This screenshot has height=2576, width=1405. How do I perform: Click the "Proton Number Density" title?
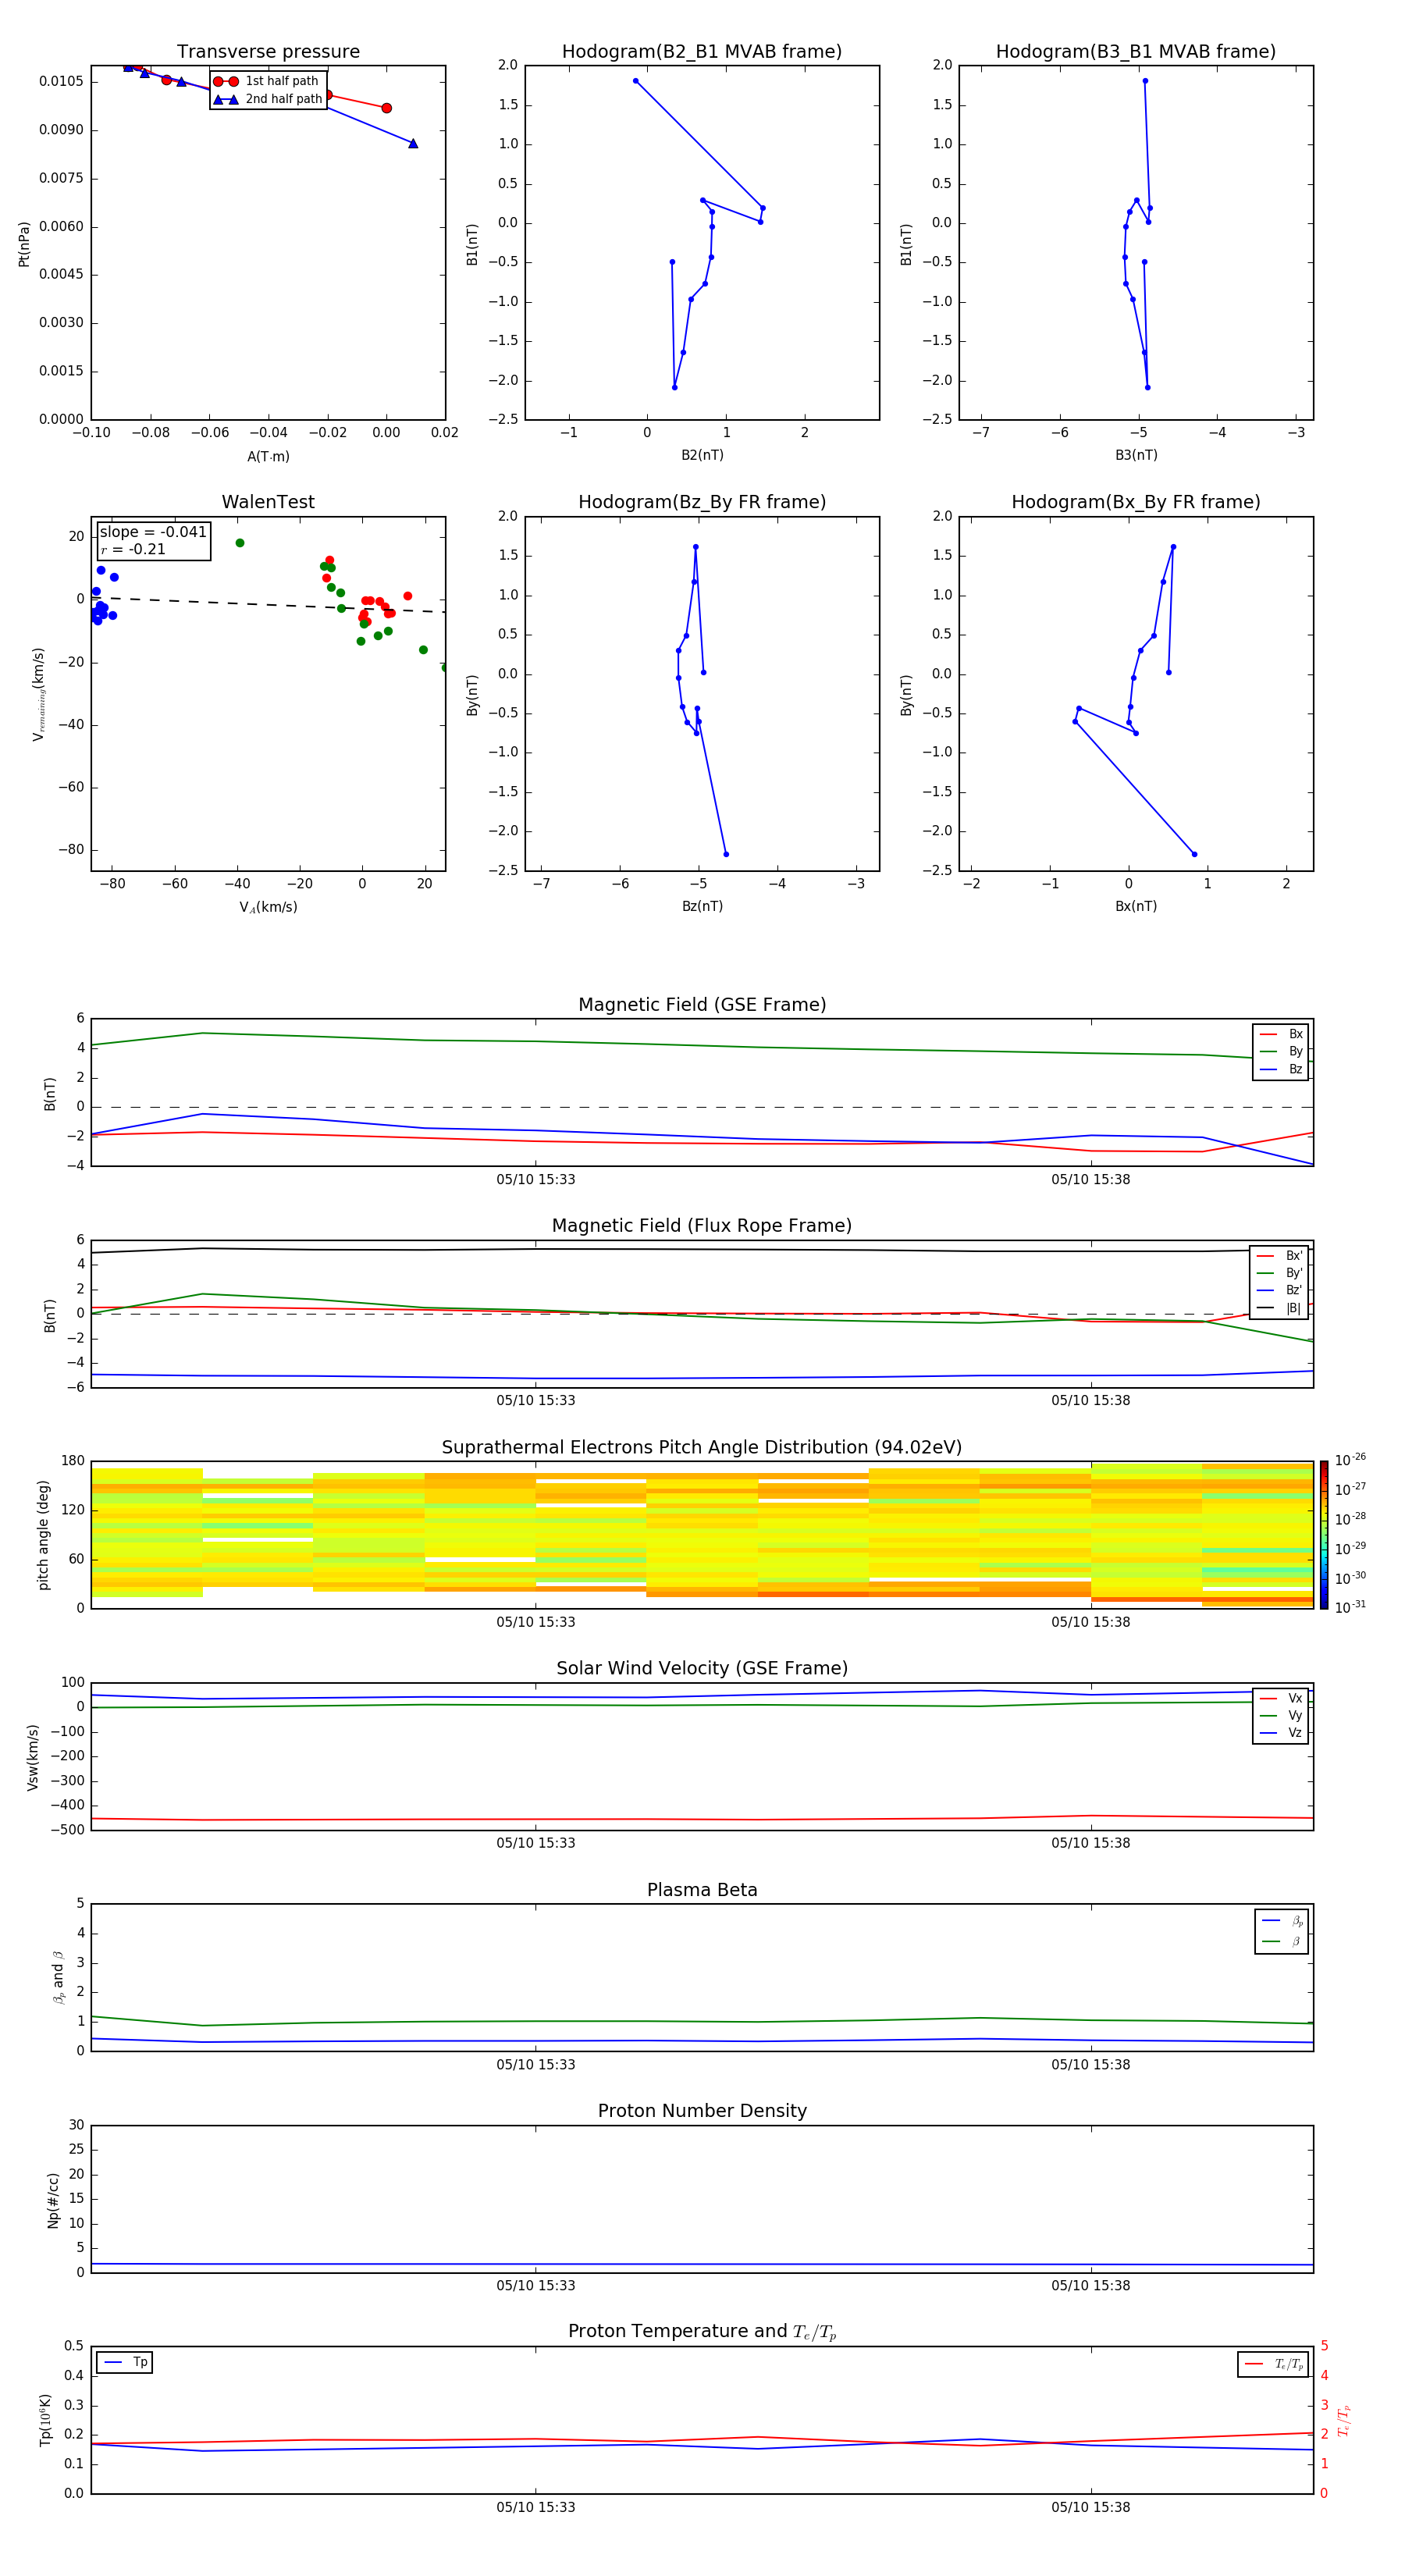point(701,2111)
